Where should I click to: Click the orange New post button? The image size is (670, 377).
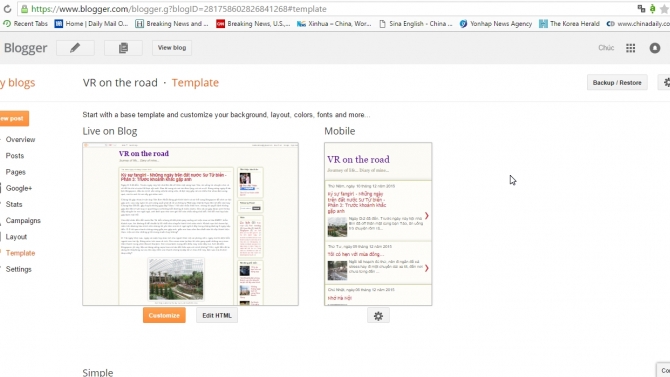tap(13, 118)
